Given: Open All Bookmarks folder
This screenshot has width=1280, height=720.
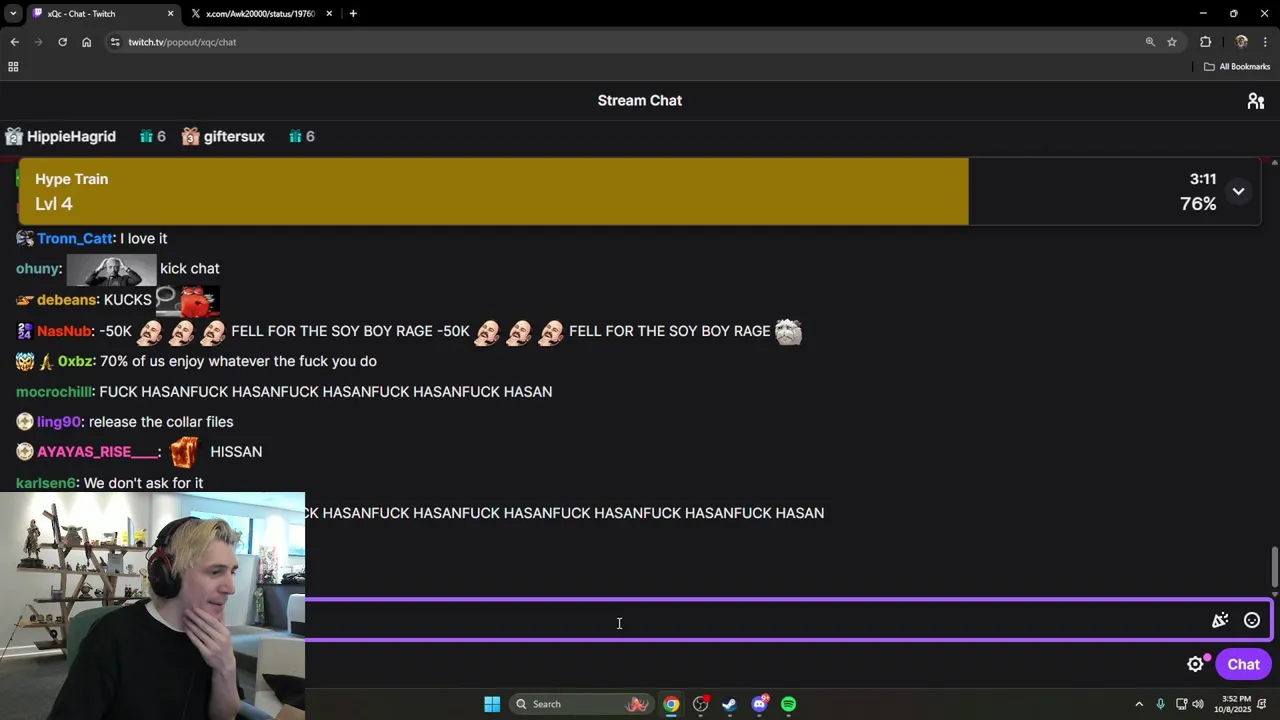Looking at the screenshot, I should (x=1237, y=67).
